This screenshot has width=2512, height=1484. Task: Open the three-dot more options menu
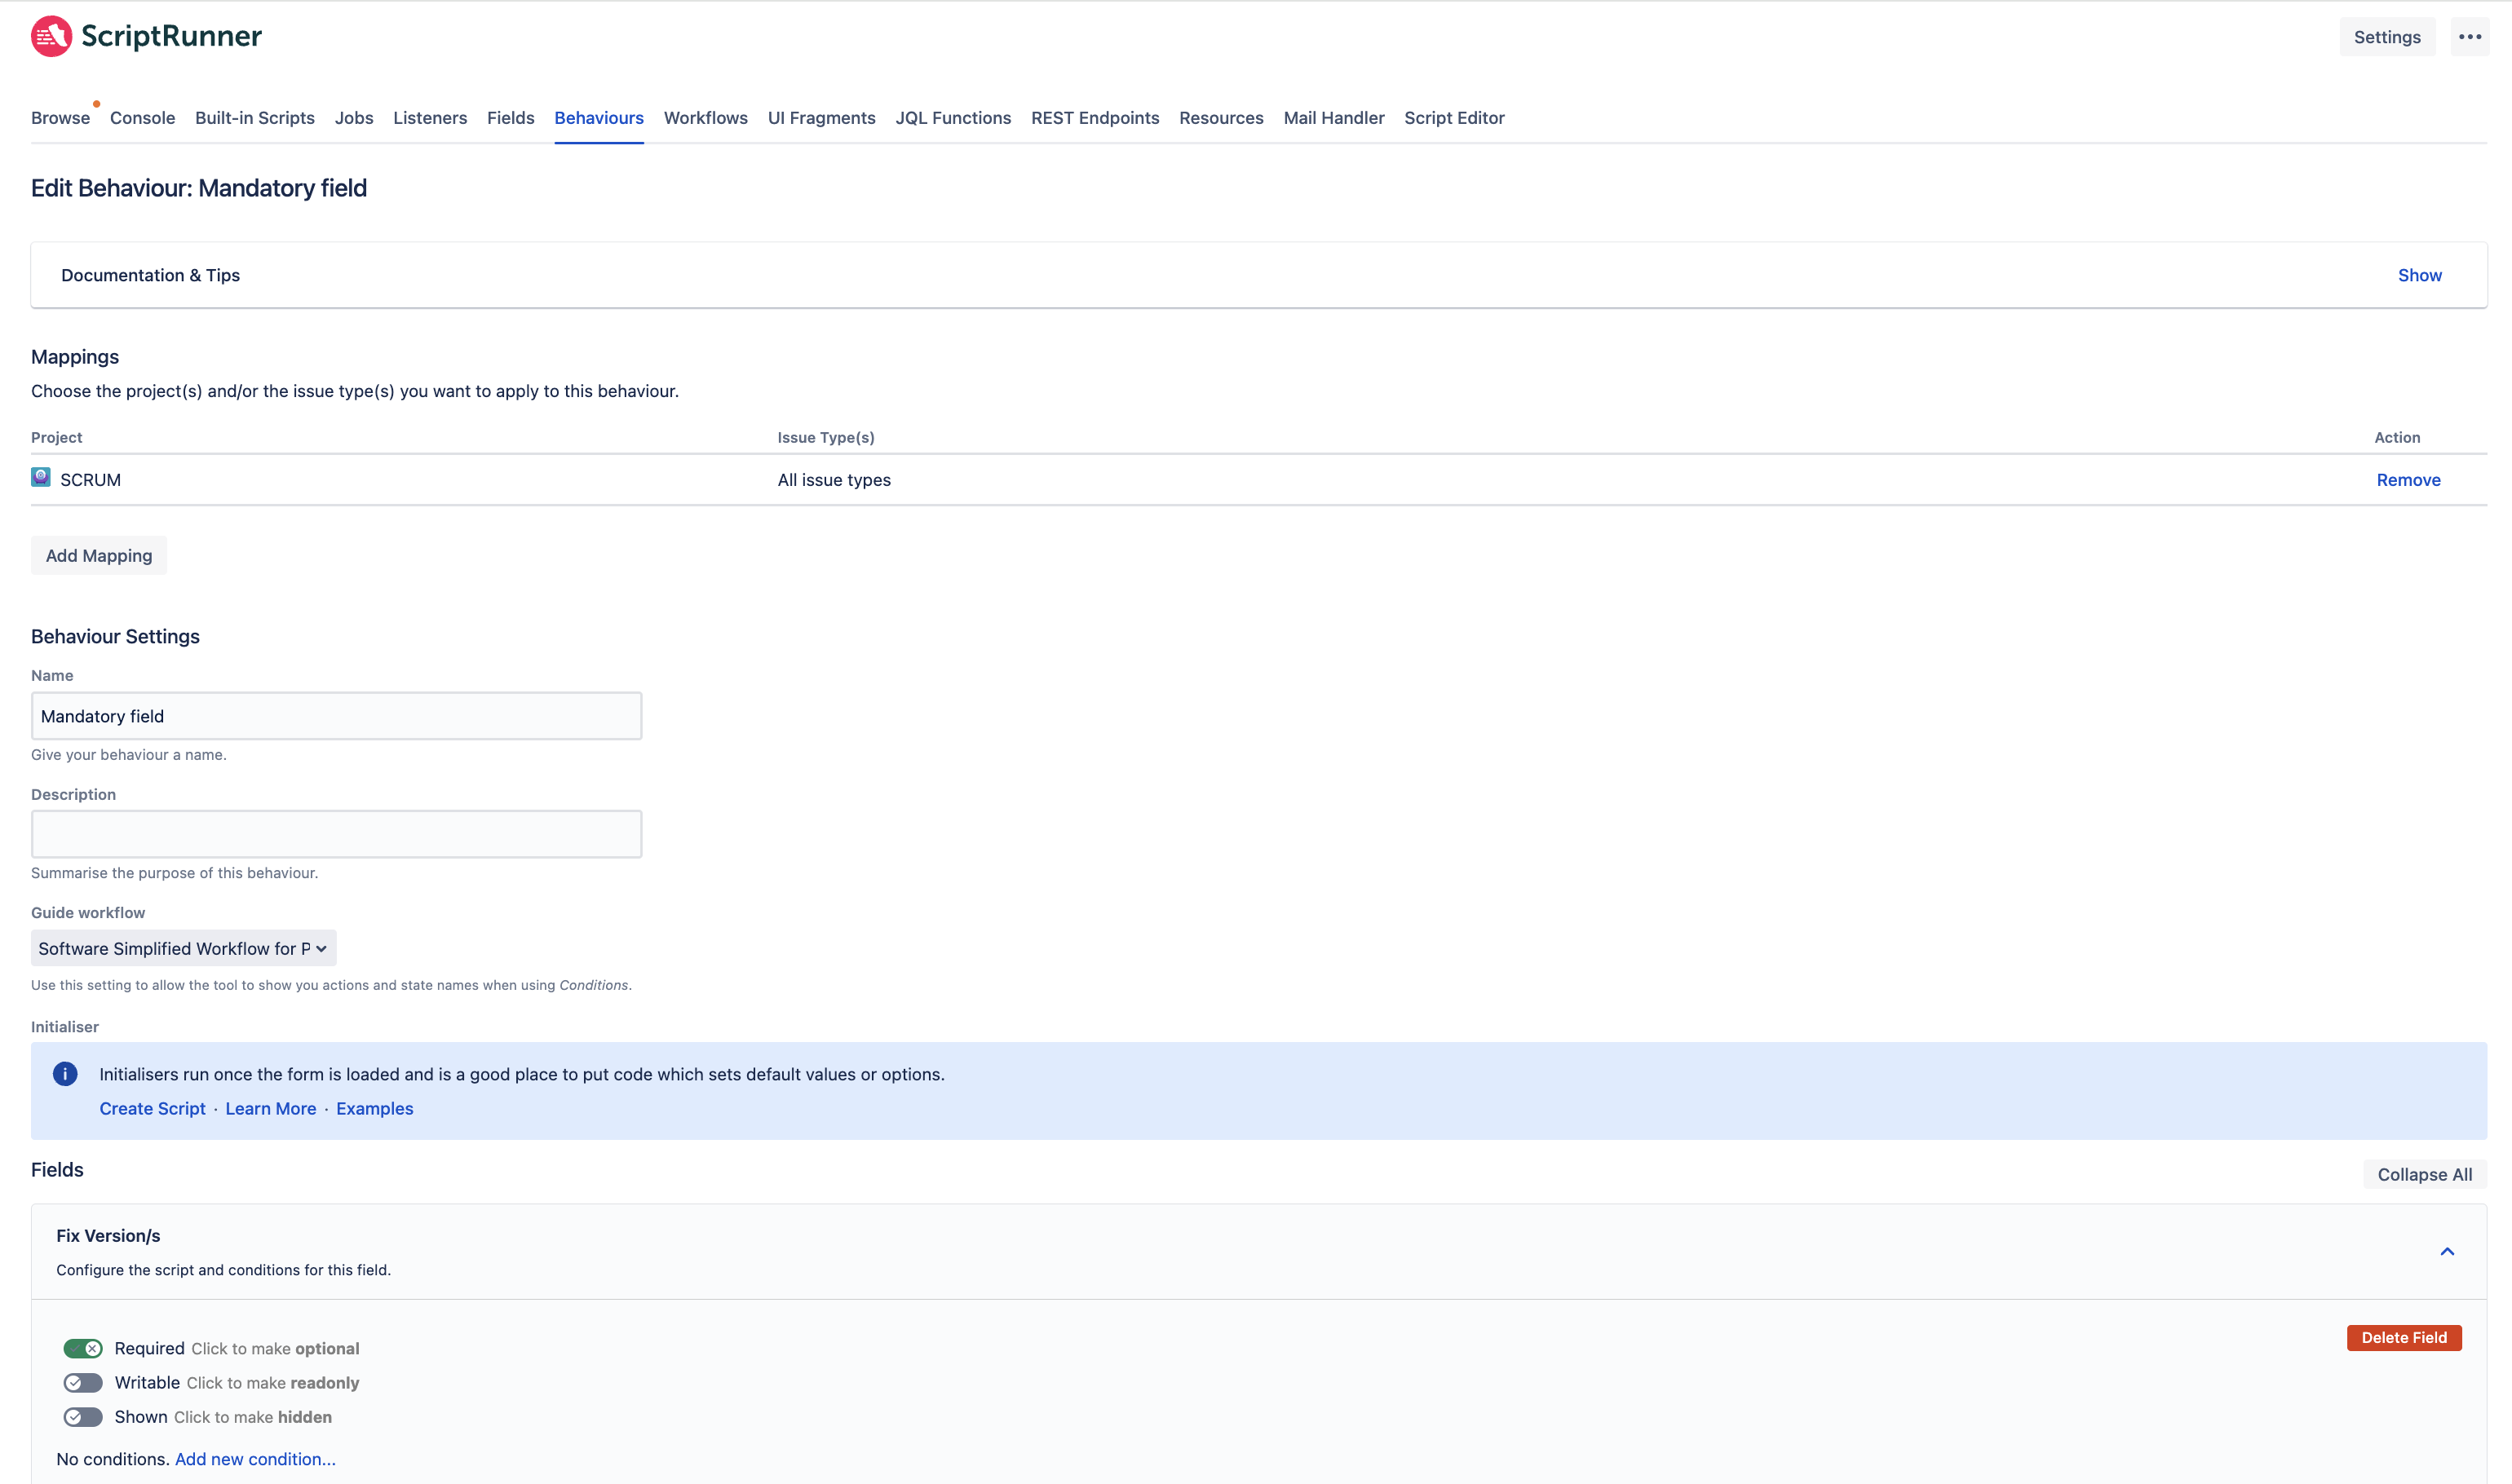2469,37
